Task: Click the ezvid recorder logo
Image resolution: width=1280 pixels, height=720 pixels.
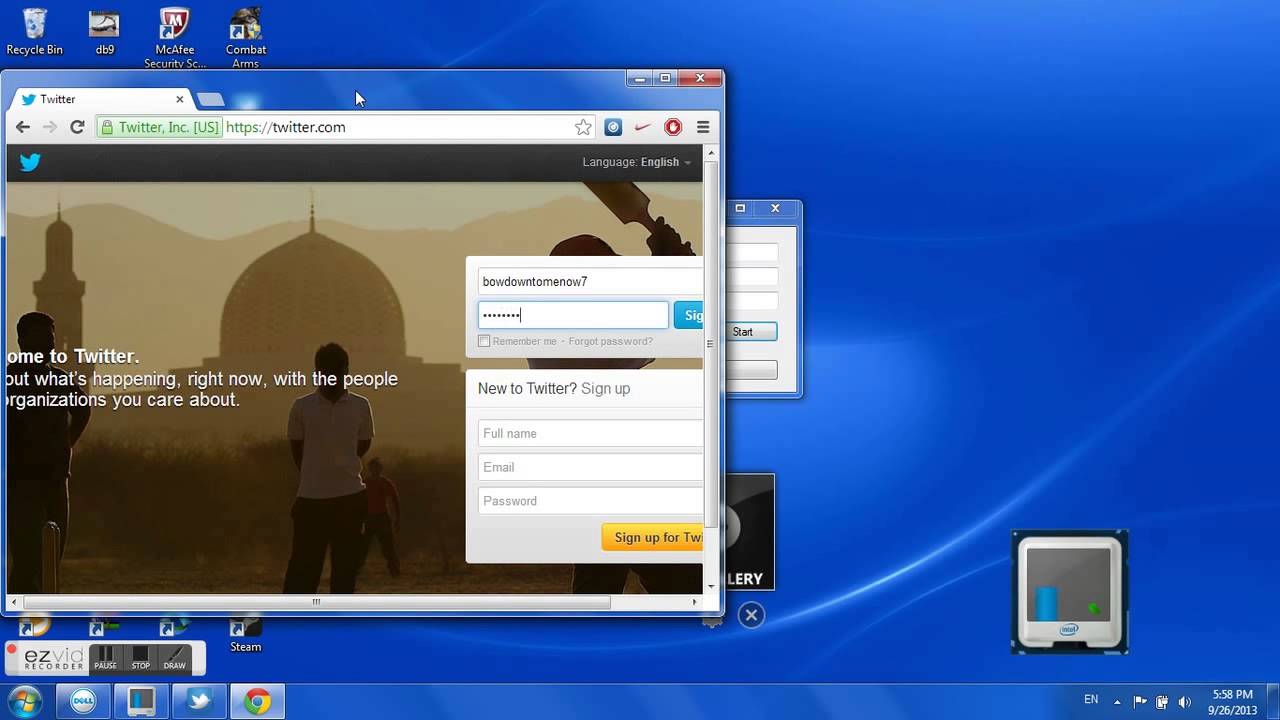Action: pos(54,659)
